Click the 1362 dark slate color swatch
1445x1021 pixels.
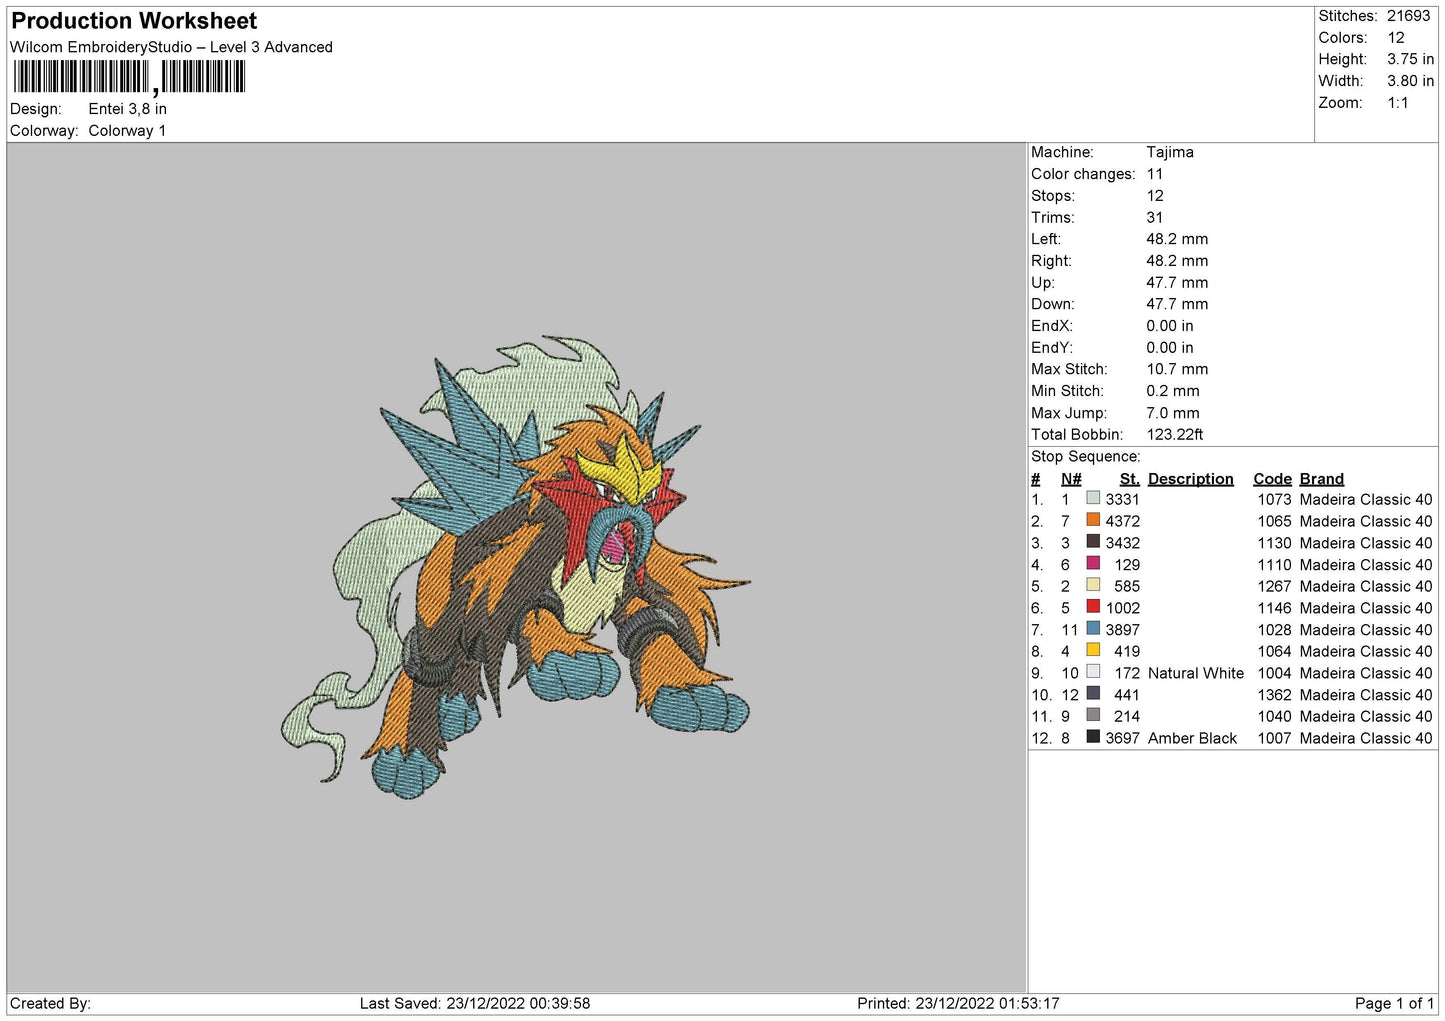[1093, 694]
